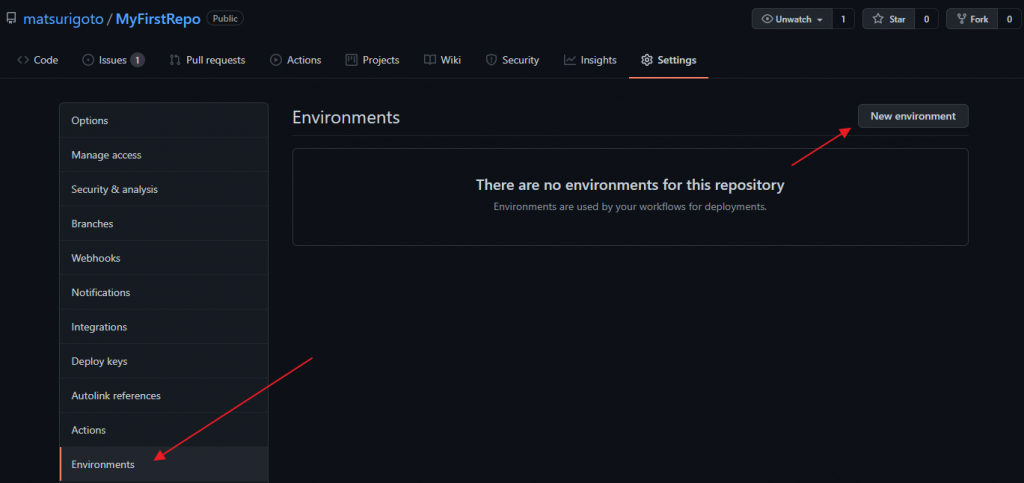The width and height of the screenshot is (1024, 483).
Task: Click the New environment button
Action: point(912,116)
